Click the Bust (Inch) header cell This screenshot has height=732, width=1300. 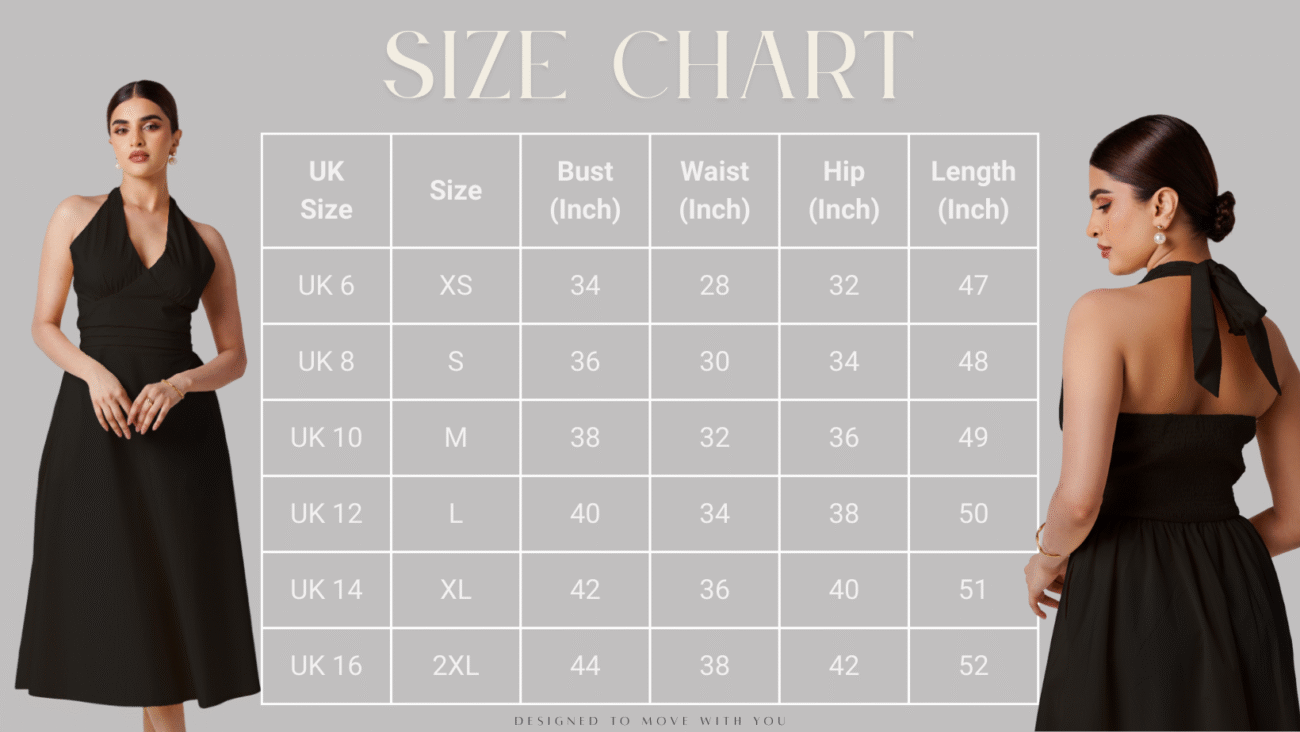coord(585,190)
